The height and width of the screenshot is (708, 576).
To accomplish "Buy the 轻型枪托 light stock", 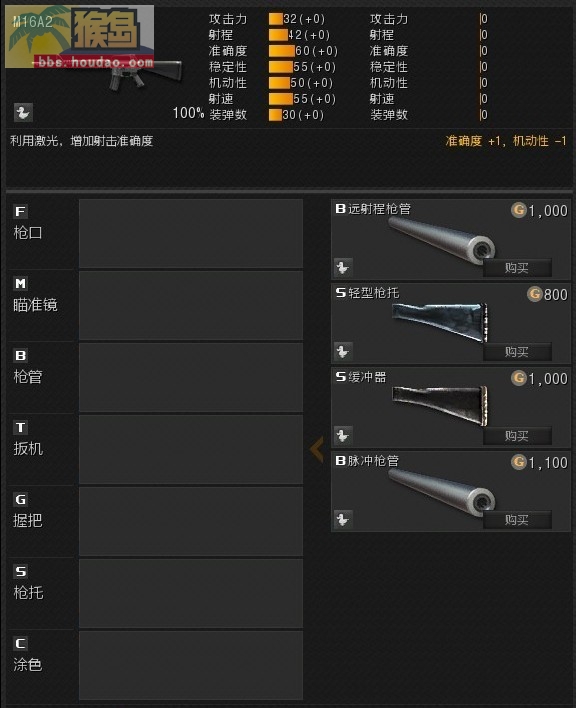I will pos(517,352).
